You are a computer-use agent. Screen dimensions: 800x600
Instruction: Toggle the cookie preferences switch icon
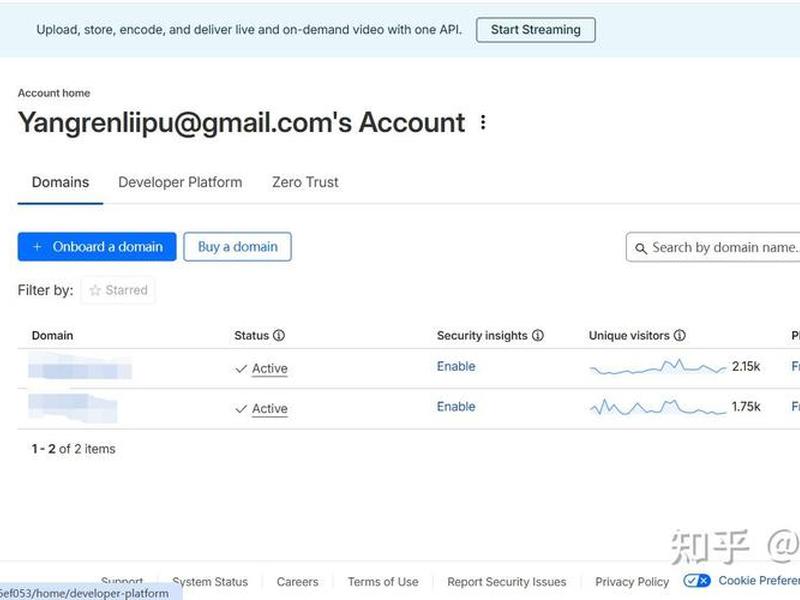click(696, 581)
